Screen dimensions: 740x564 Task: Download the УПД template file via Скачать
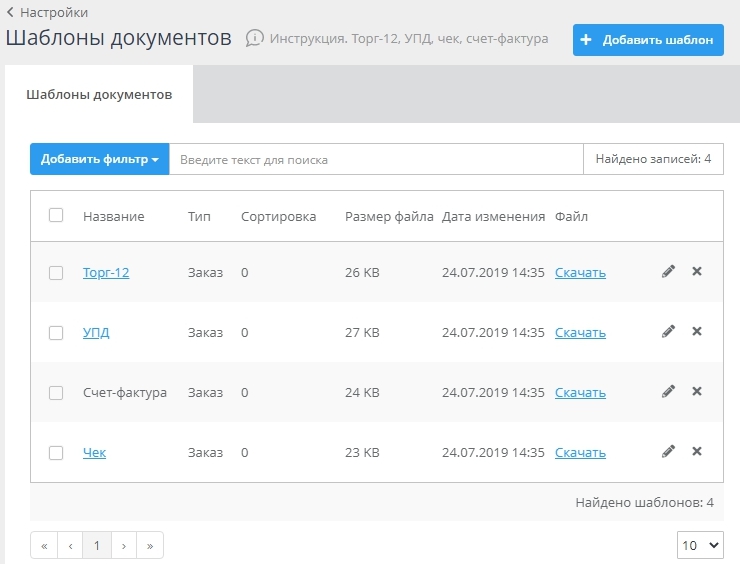pos(580,333)
